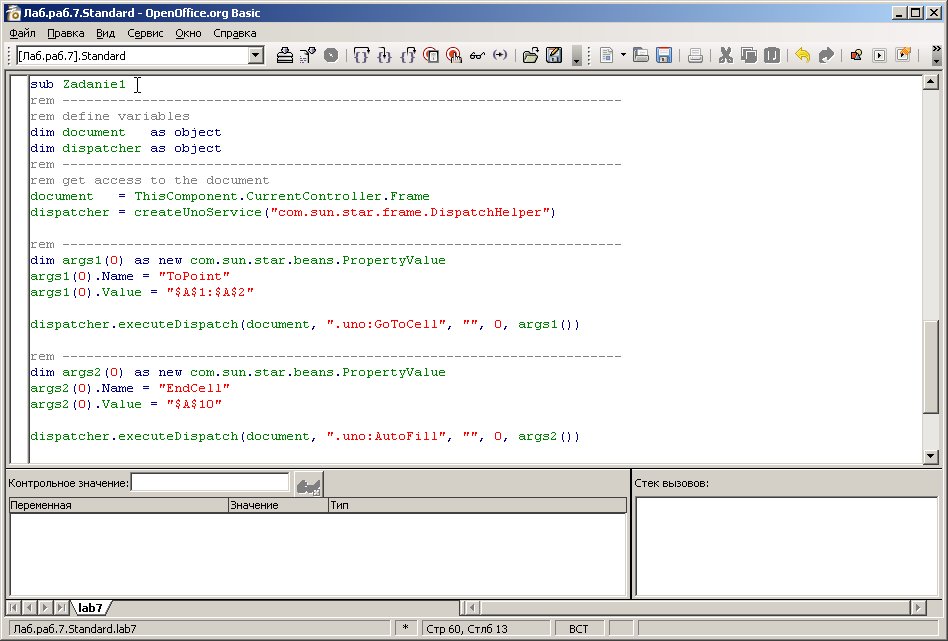Open the Сервис menu
This screenshot has height=641, width=948.
(145, 33)
